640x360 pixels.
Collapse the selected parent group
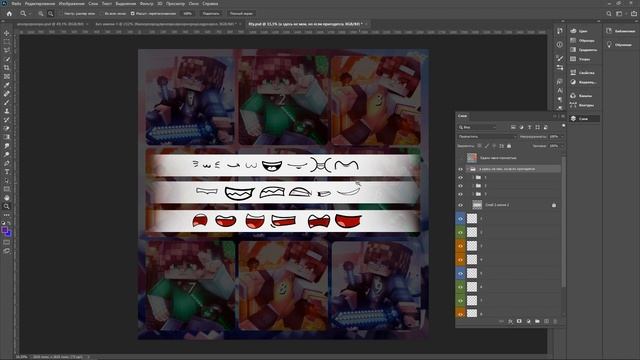468,169
